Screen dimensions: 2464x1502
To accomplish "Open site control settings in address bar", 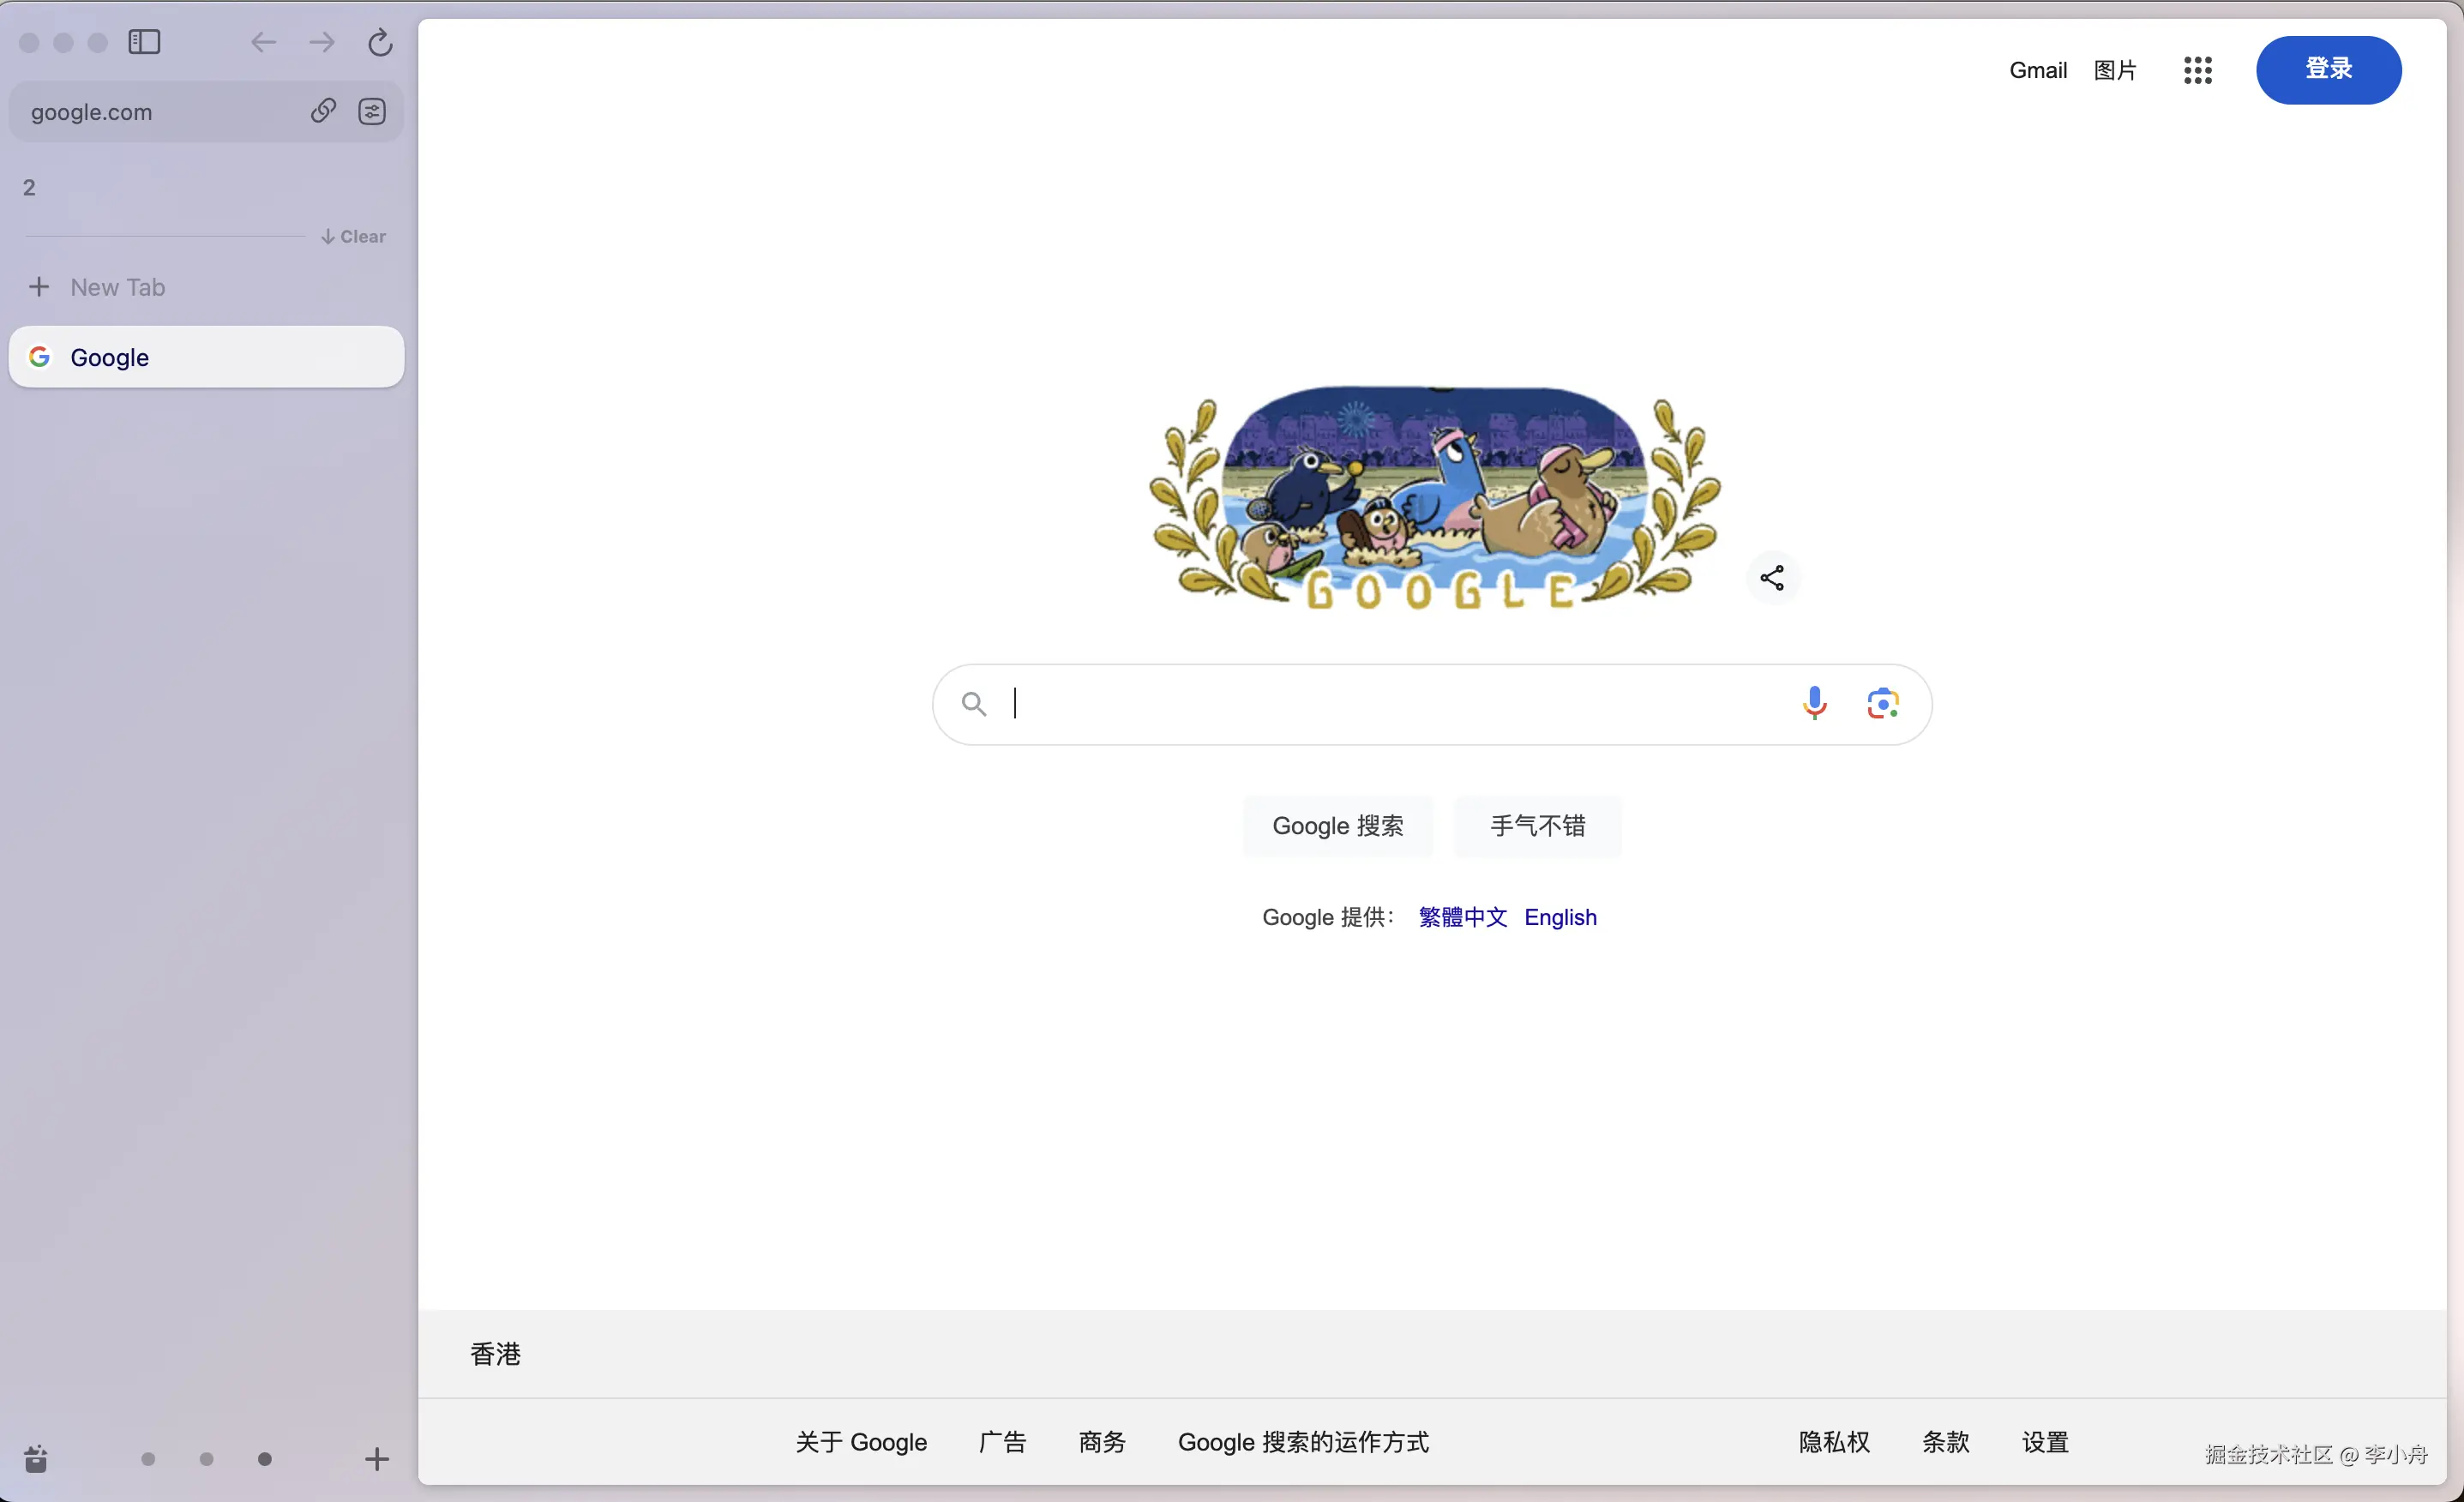I will pyautogui.click(x=371, y=111).
